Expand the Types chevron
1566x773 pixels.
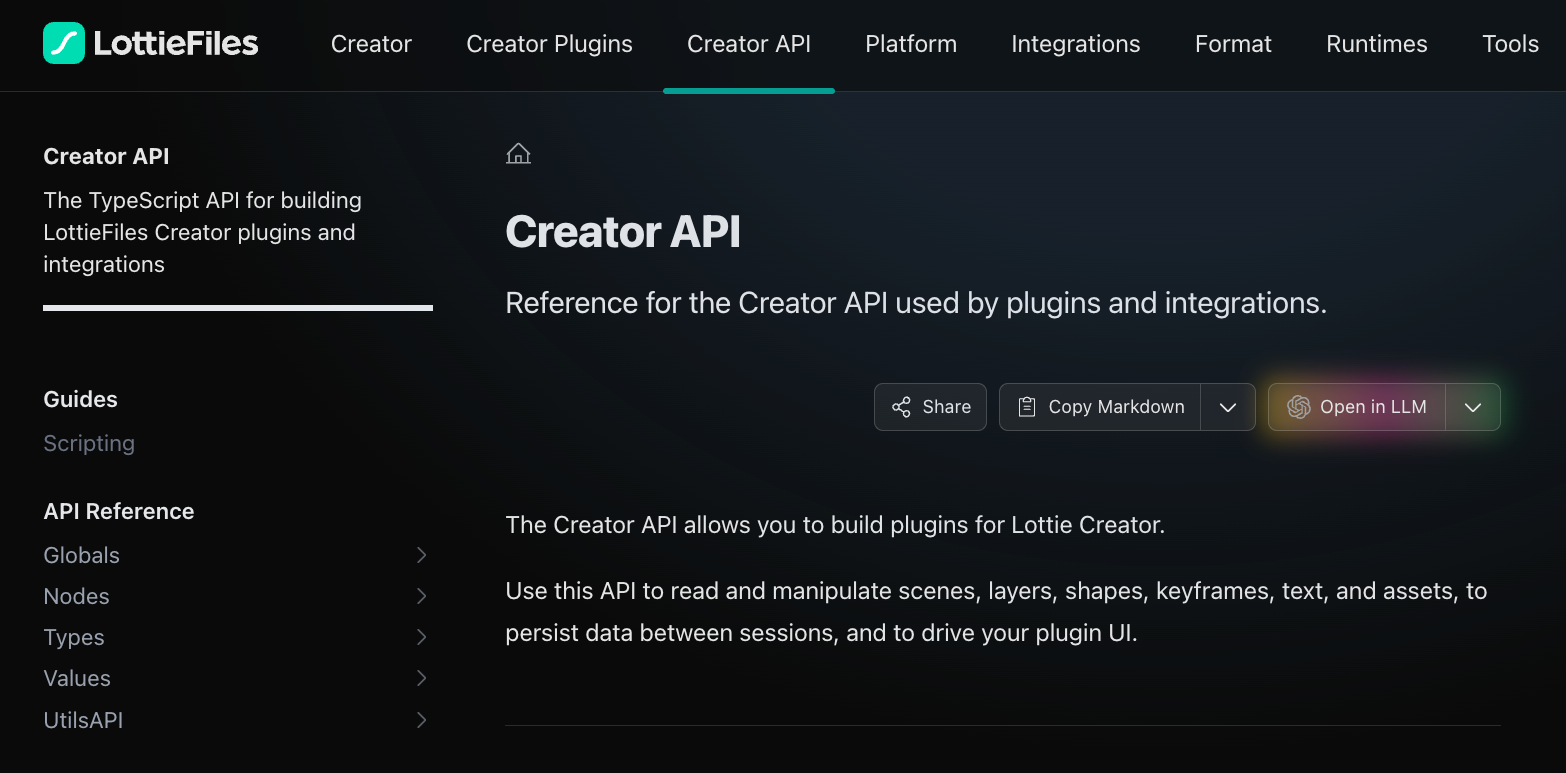421,637
